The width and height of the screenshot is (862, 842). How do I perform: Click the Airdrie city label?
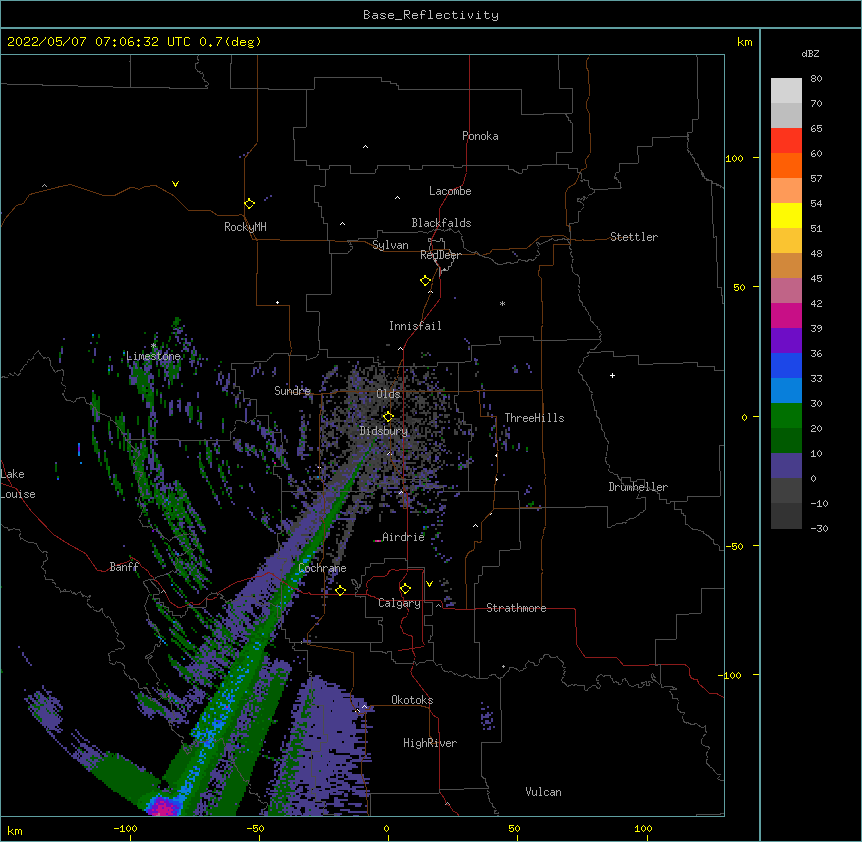coord(403,537)
